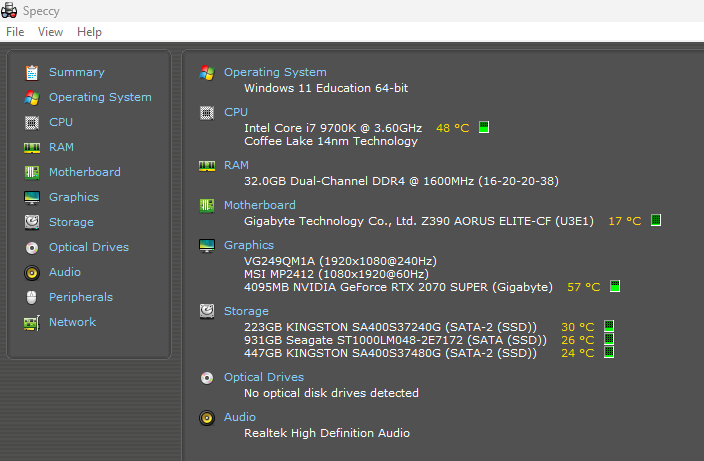Click the RAM stick icon in sidebar
The image size is (704, 461).
[32, 147]
